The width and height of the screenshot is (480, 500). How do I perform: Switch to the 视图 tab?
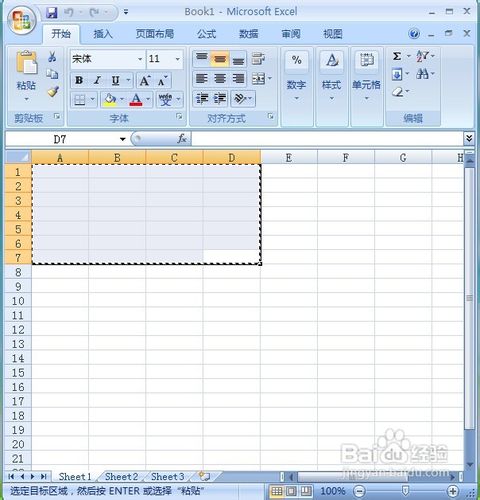[x=333, y=34]
